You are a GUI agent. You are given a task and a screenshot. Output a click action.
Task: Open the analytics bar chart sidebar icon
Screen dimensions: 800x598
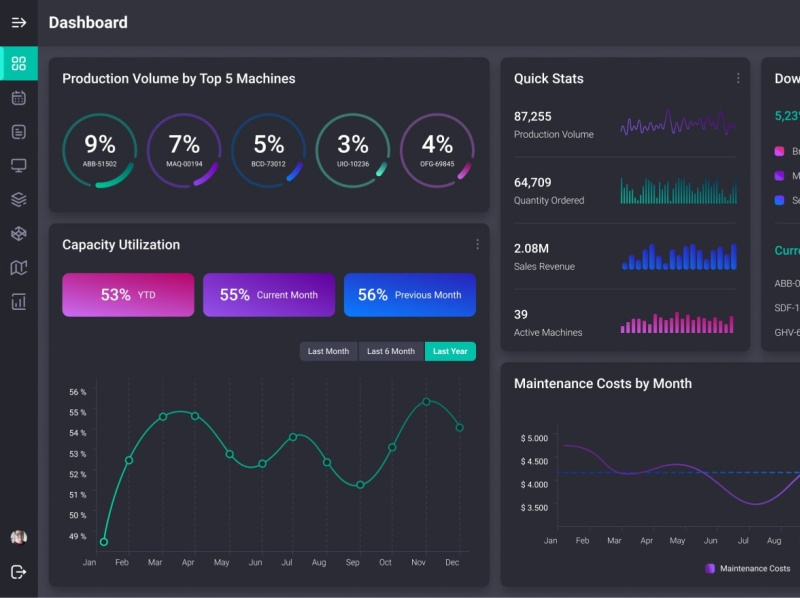pos(18,301)
